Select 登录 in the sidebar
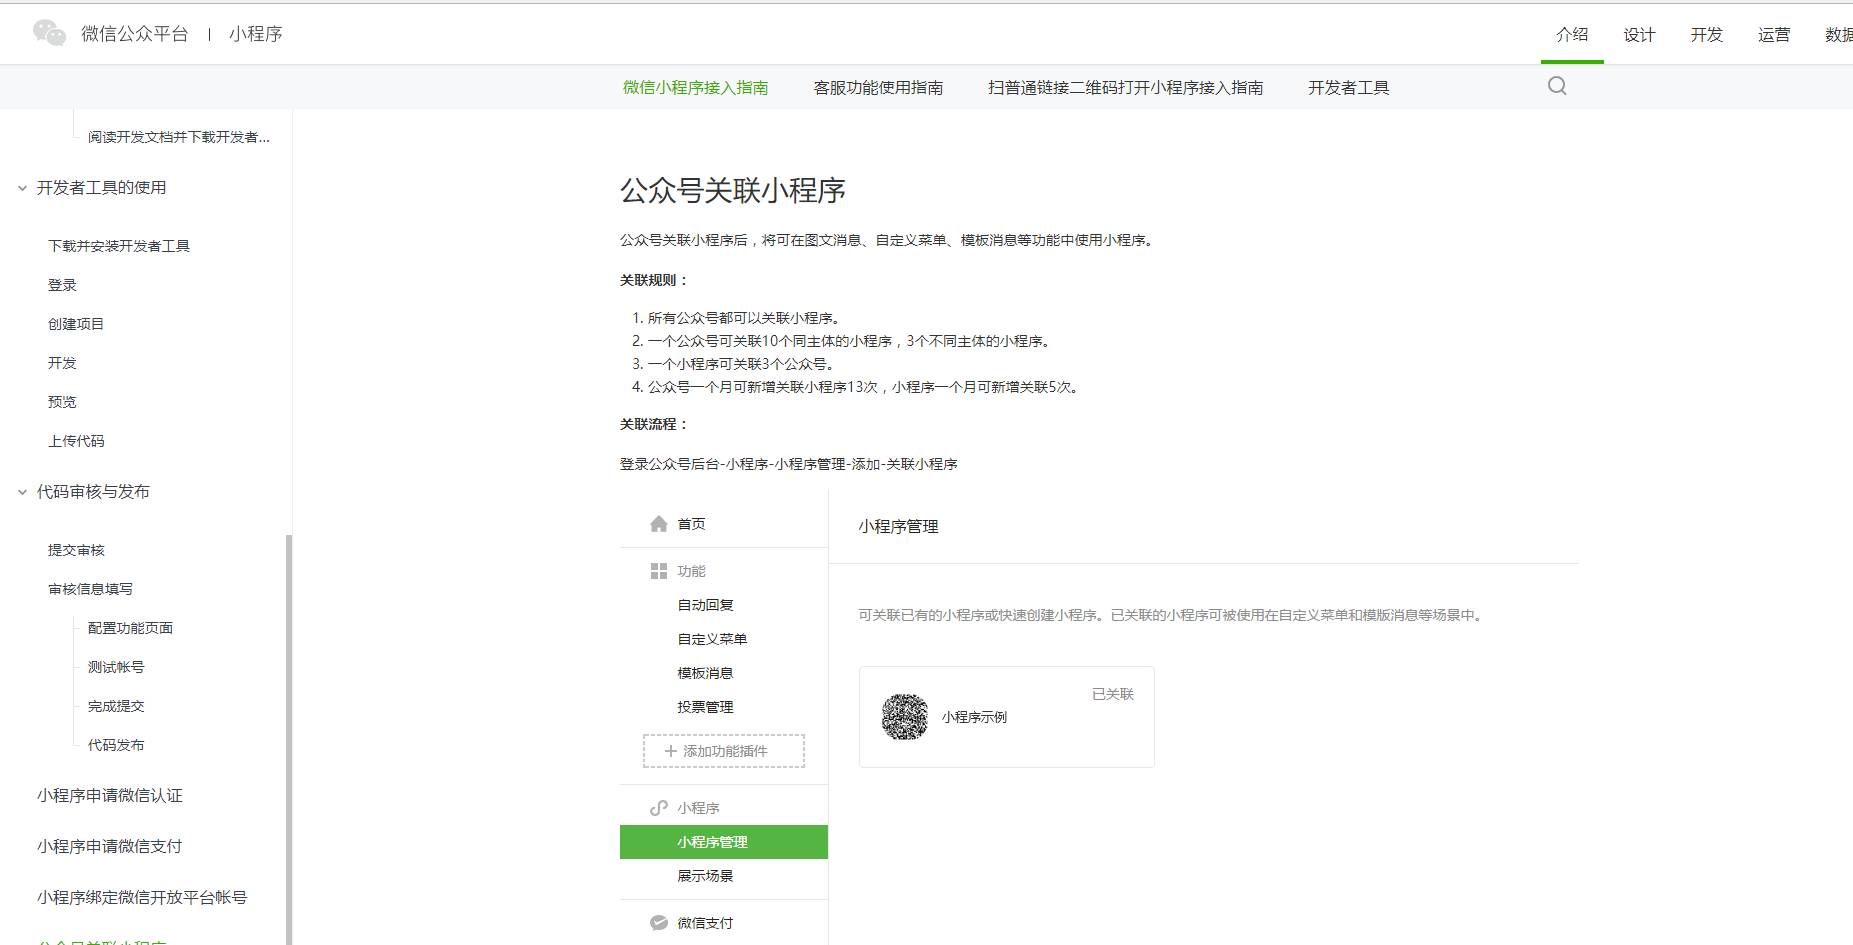Screen dimensions: 1853x945 pyautogui.click(x=62, y=285)
